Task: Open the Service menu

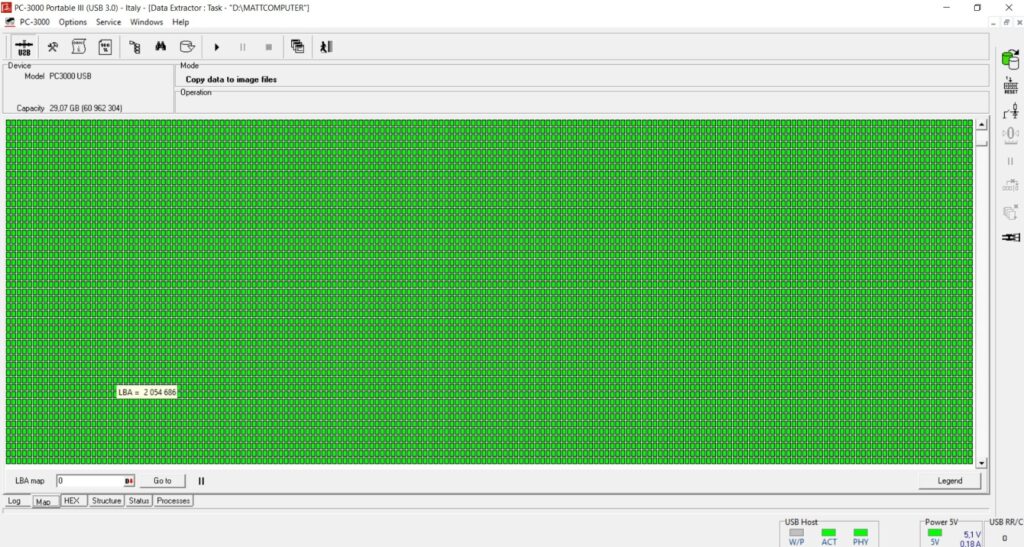Action: click(108, 22)
